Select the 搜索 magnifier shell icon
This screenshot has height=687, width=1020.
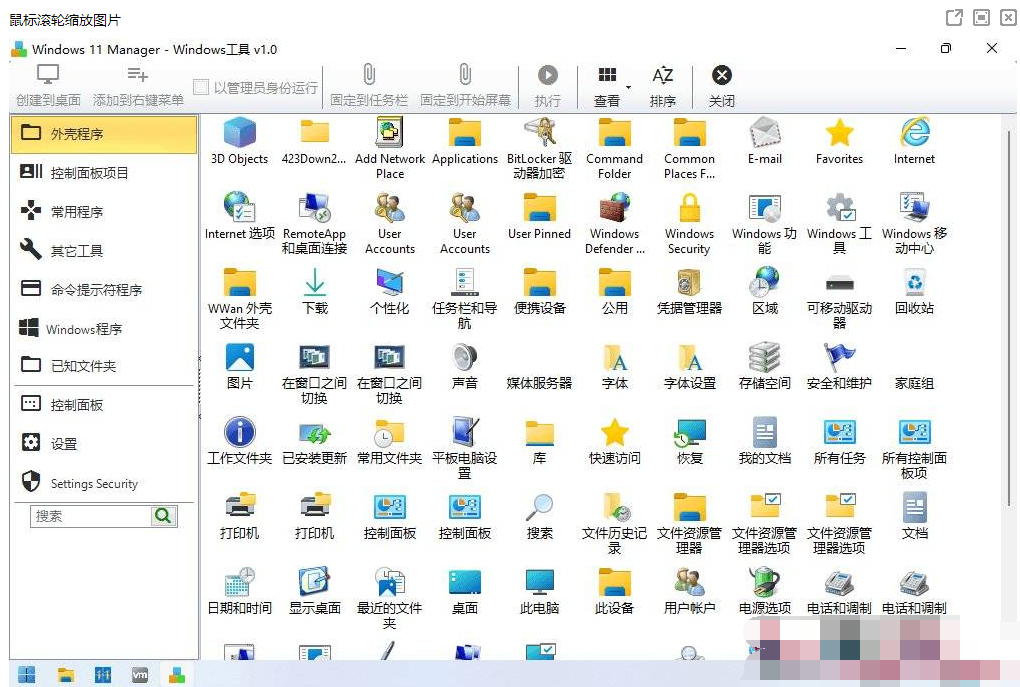(539, 515)
